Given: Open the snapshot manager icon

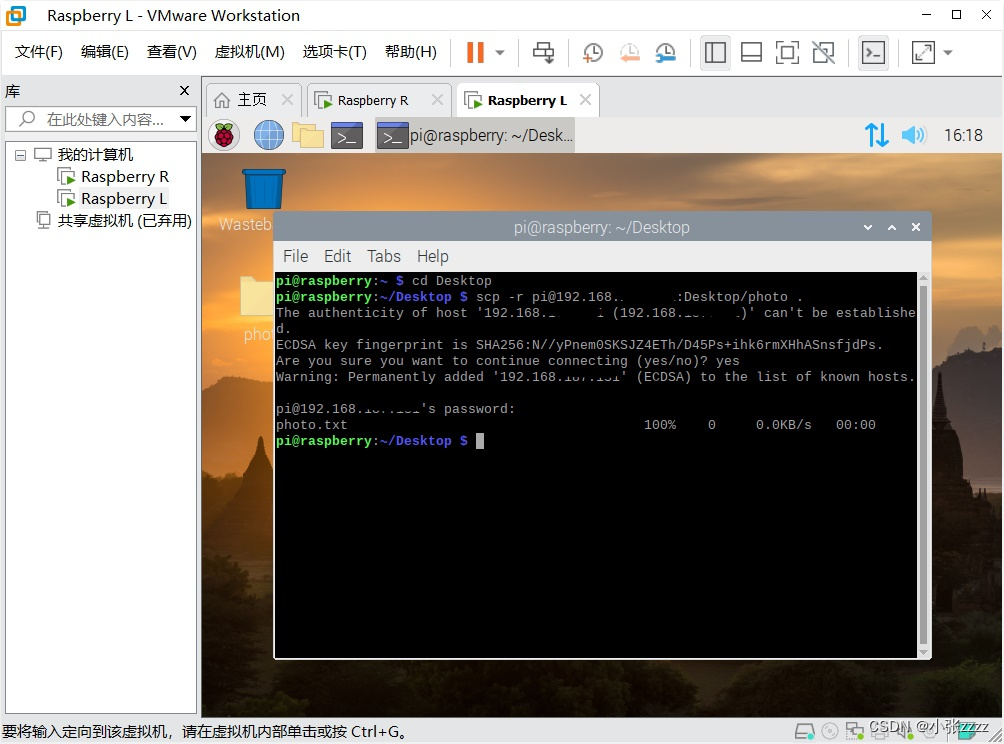Looking at the screenshot, I should [x=664, y=52].
